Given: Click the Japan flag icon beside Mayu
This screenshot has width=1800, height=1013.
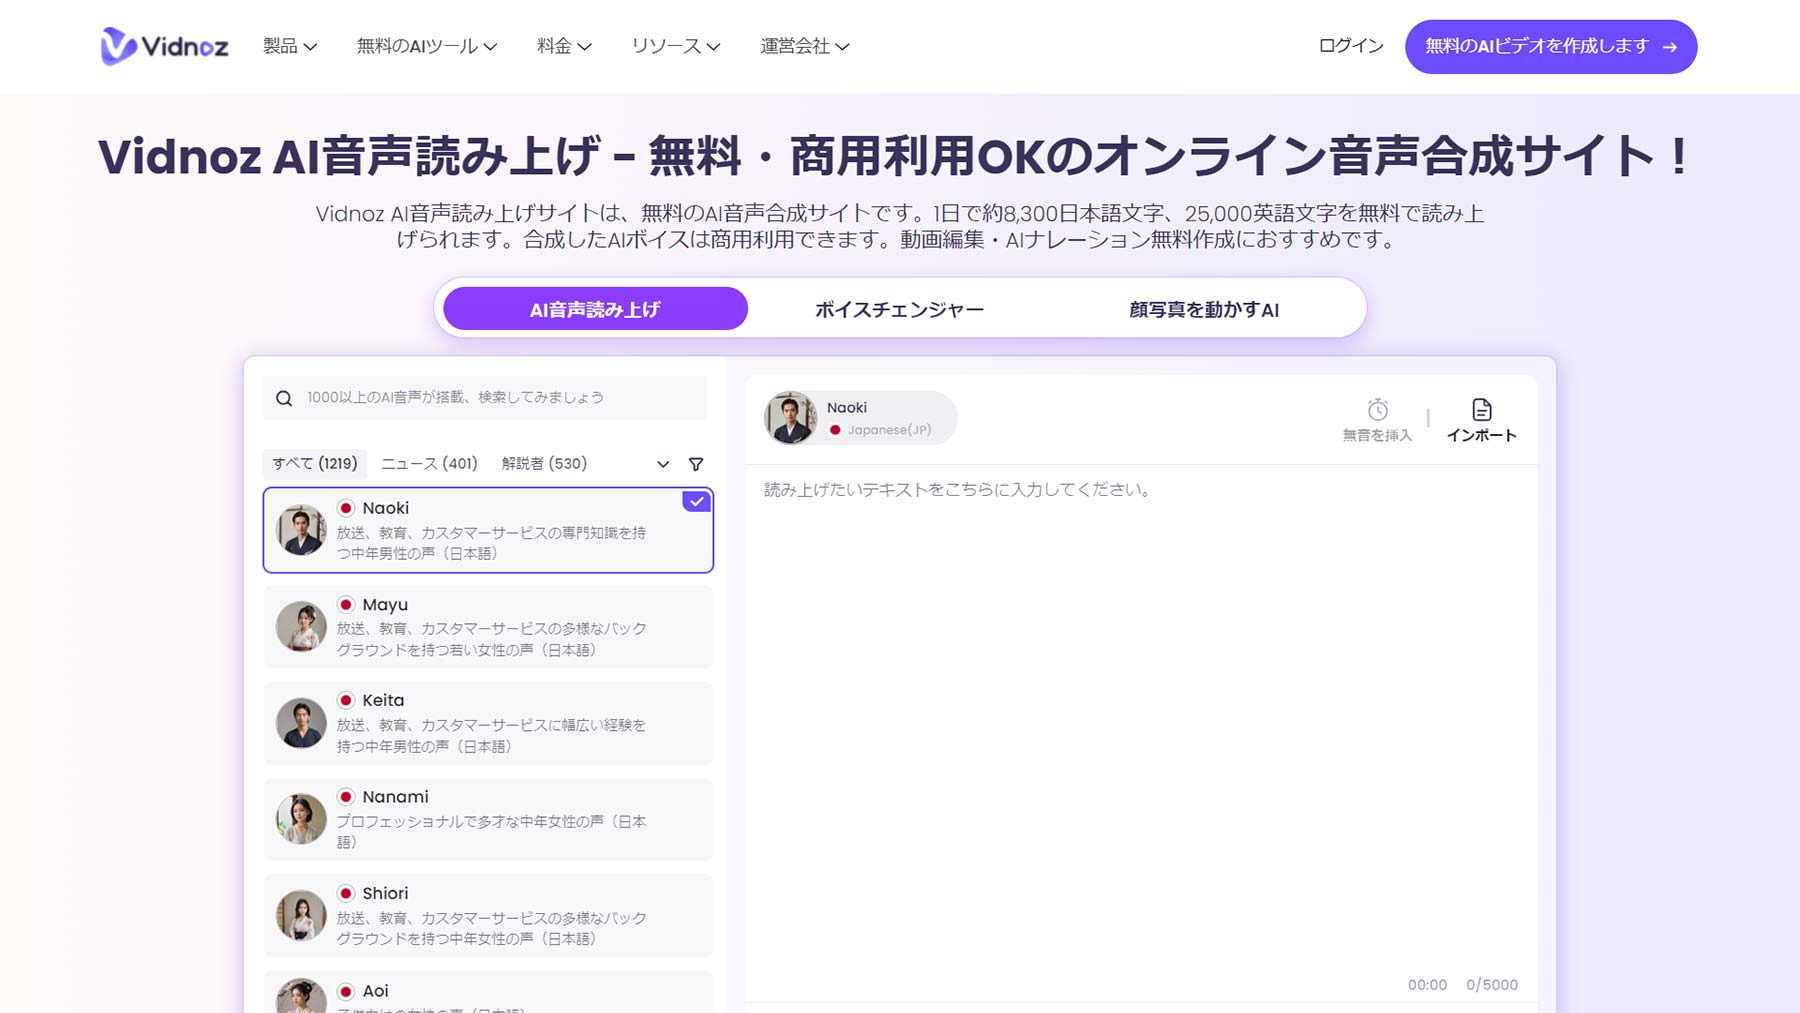Looking at the screenshot, I should click(346, 605).
